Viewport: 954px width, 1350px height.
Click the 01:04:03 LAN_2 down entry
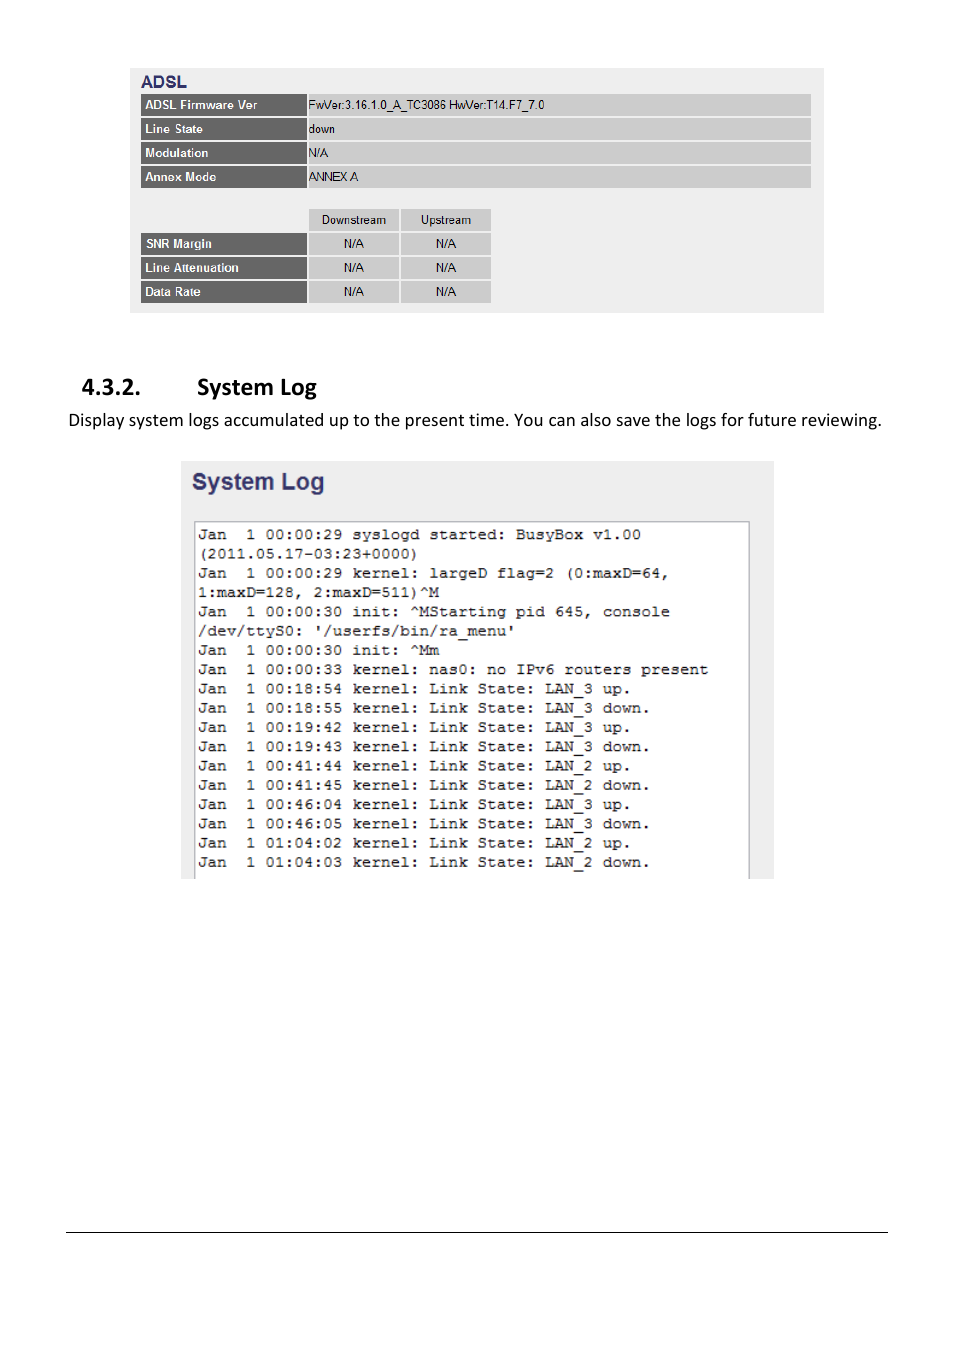424,862
